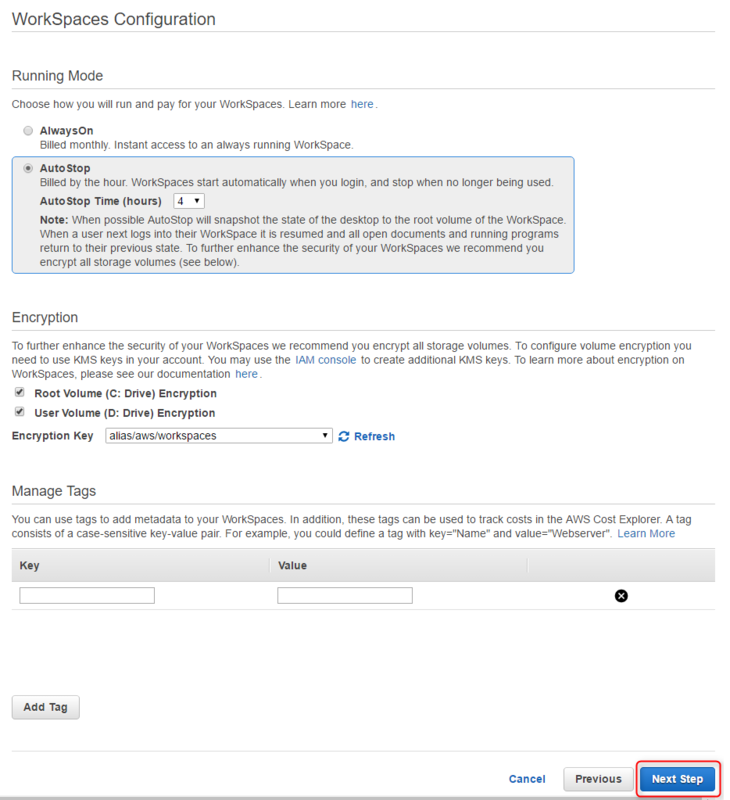Click the Refresh link text

(x=374, y=436)
